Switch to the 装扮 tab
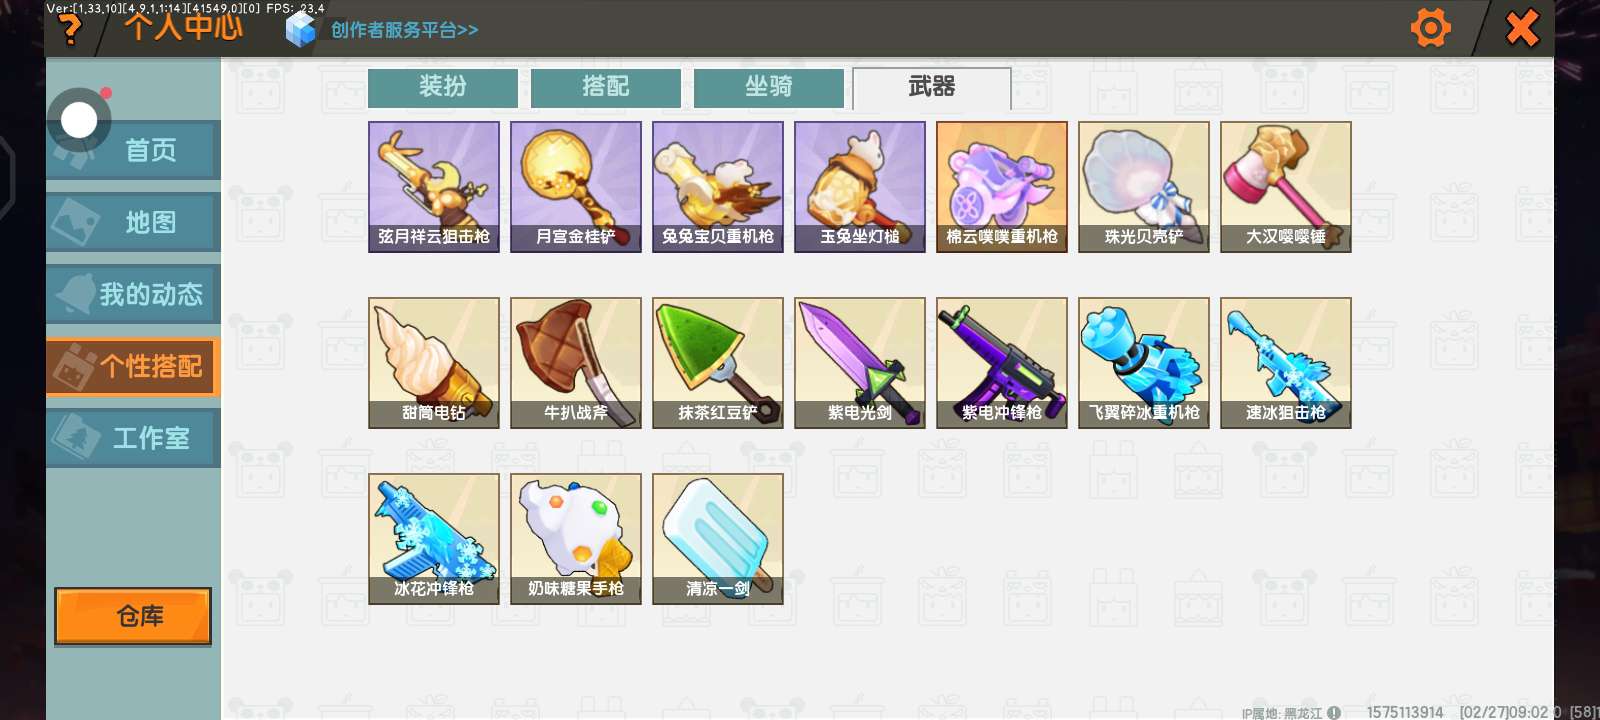 pos(443,87)
